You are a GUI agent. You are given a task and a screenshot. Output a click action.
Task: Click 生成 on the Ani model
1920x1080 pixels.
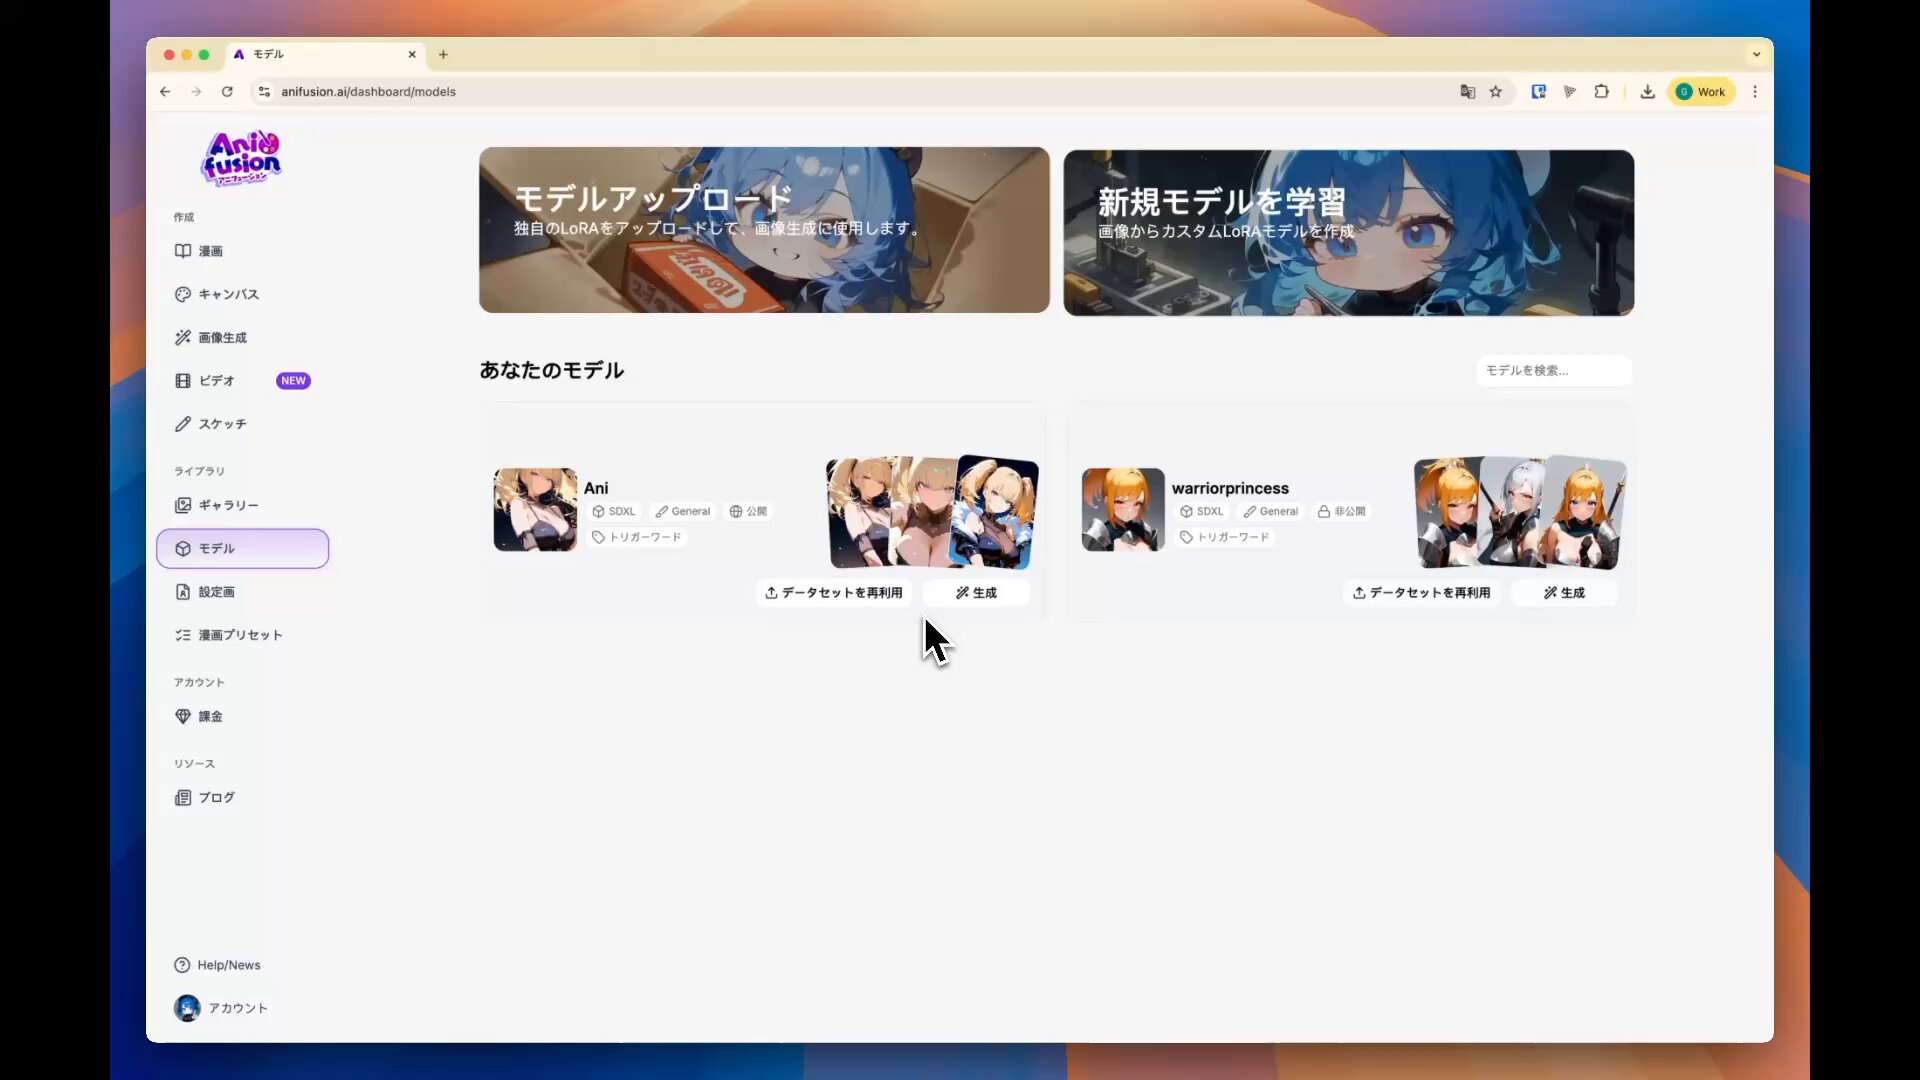click(976, 593)
